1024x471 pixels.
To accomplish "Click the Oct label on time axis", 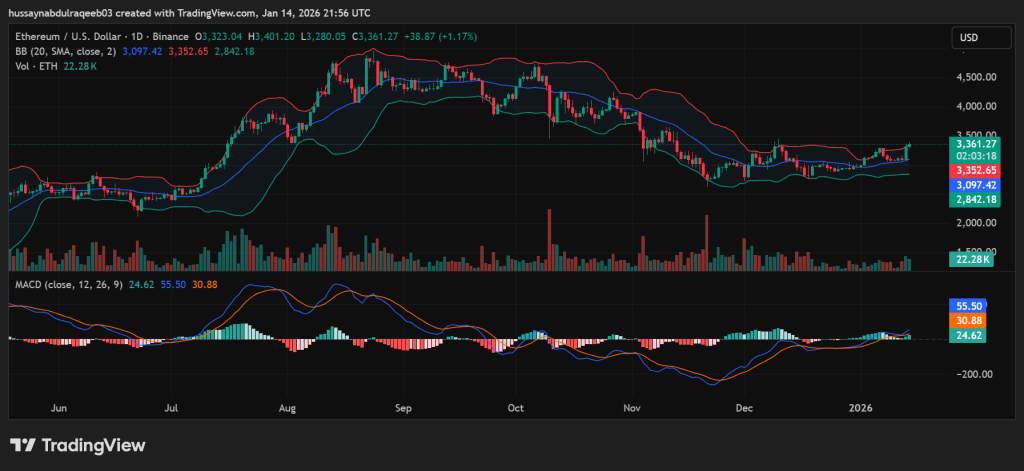I will pos(516,408).
